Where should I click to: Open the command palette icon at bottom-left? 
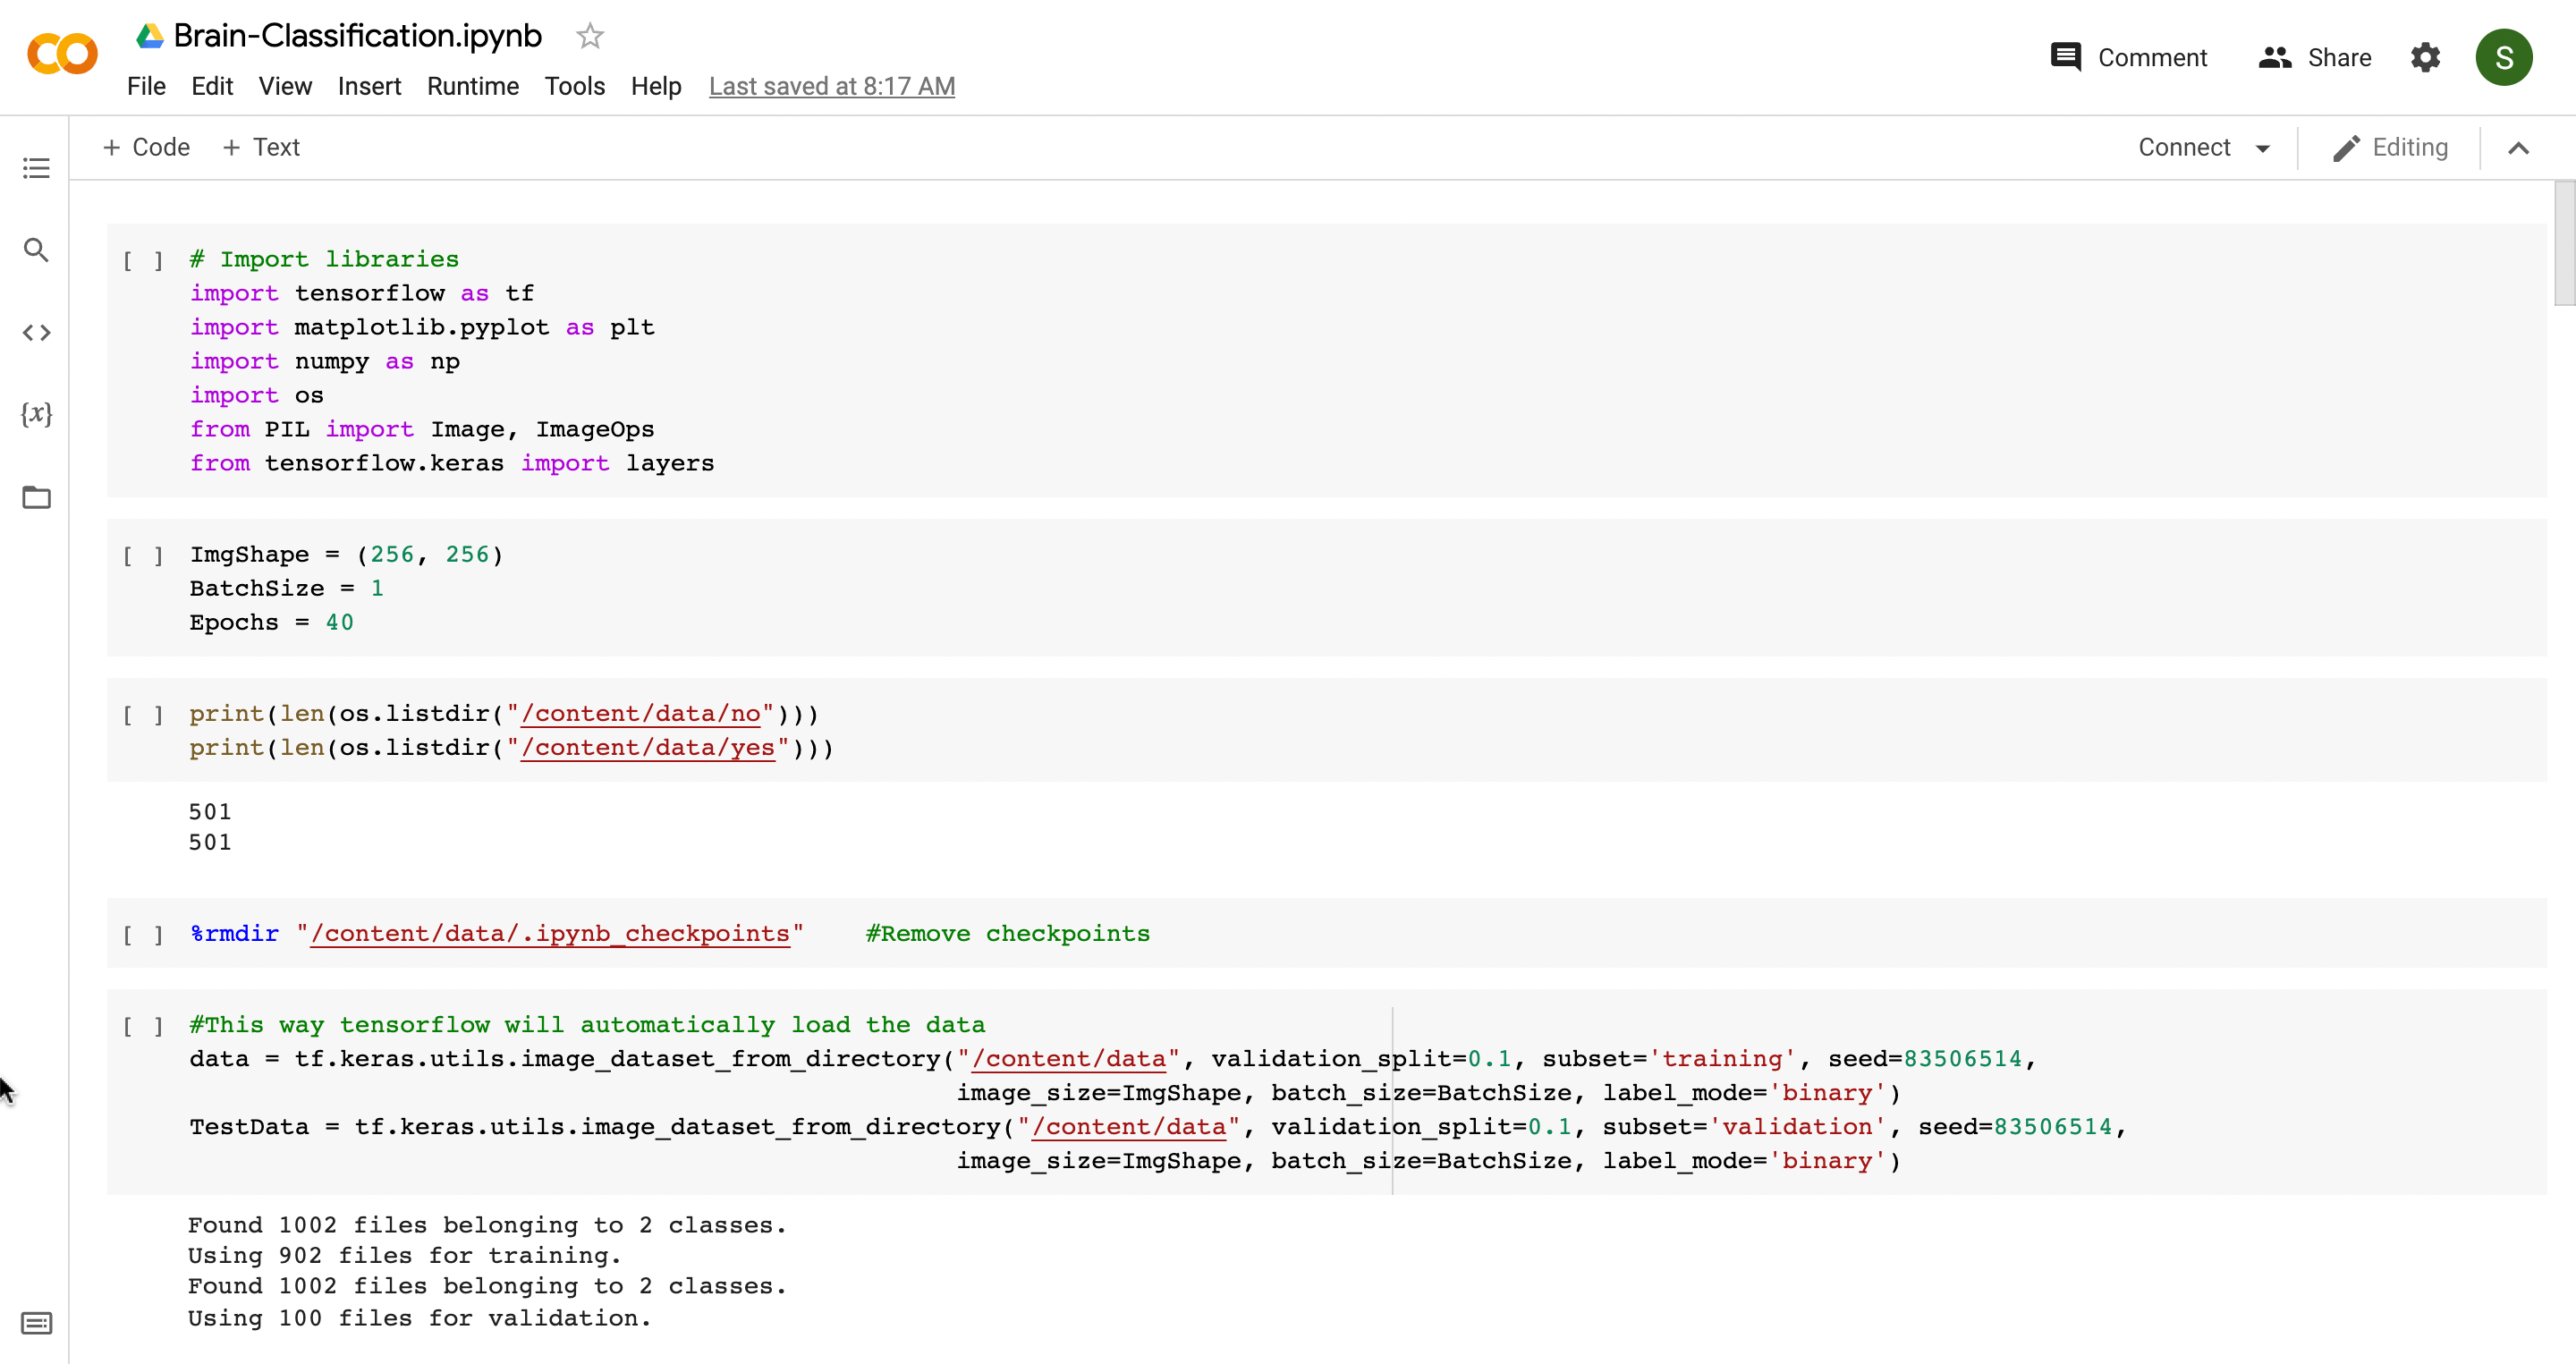pos(36,1323)
